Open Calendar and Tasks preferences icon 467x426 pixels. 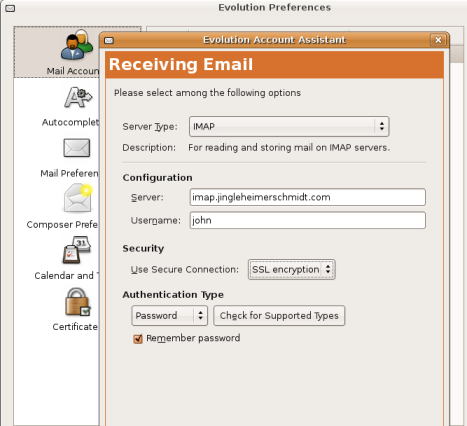pyautogui.click(x=77, y=250)
